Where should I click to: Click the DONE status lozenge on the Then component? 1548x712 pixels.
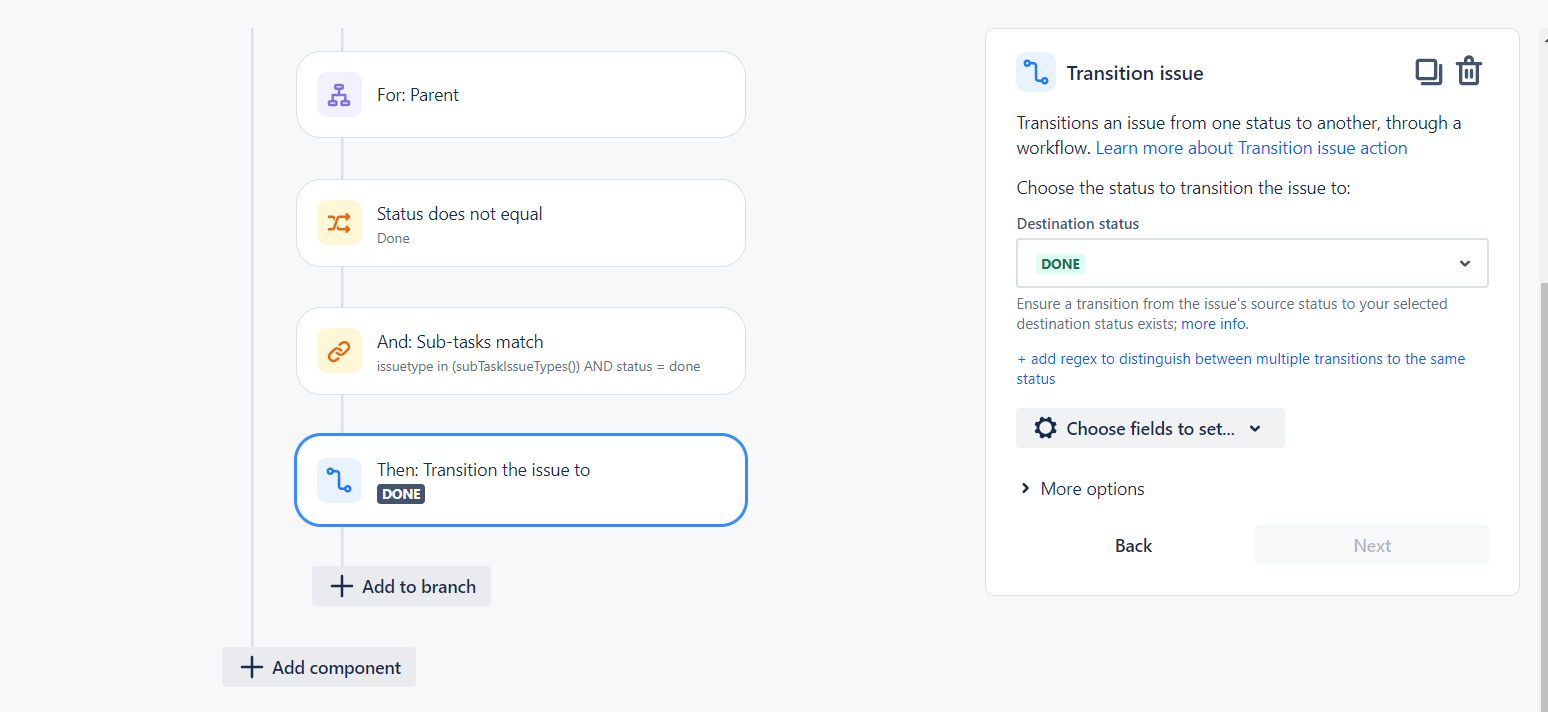point(400,493)
